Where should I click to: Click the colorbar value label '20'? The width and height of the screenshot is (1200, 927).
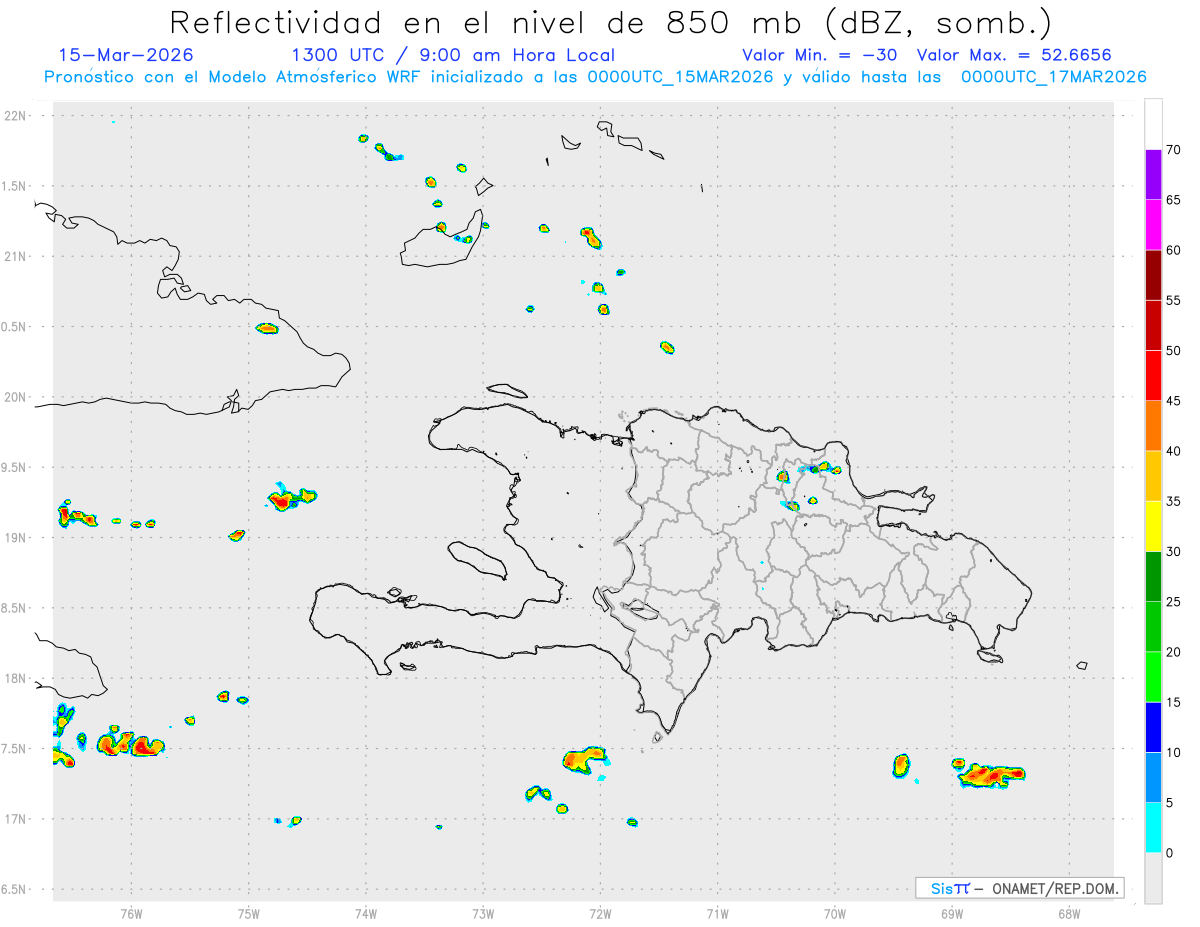coord(1174,652)
